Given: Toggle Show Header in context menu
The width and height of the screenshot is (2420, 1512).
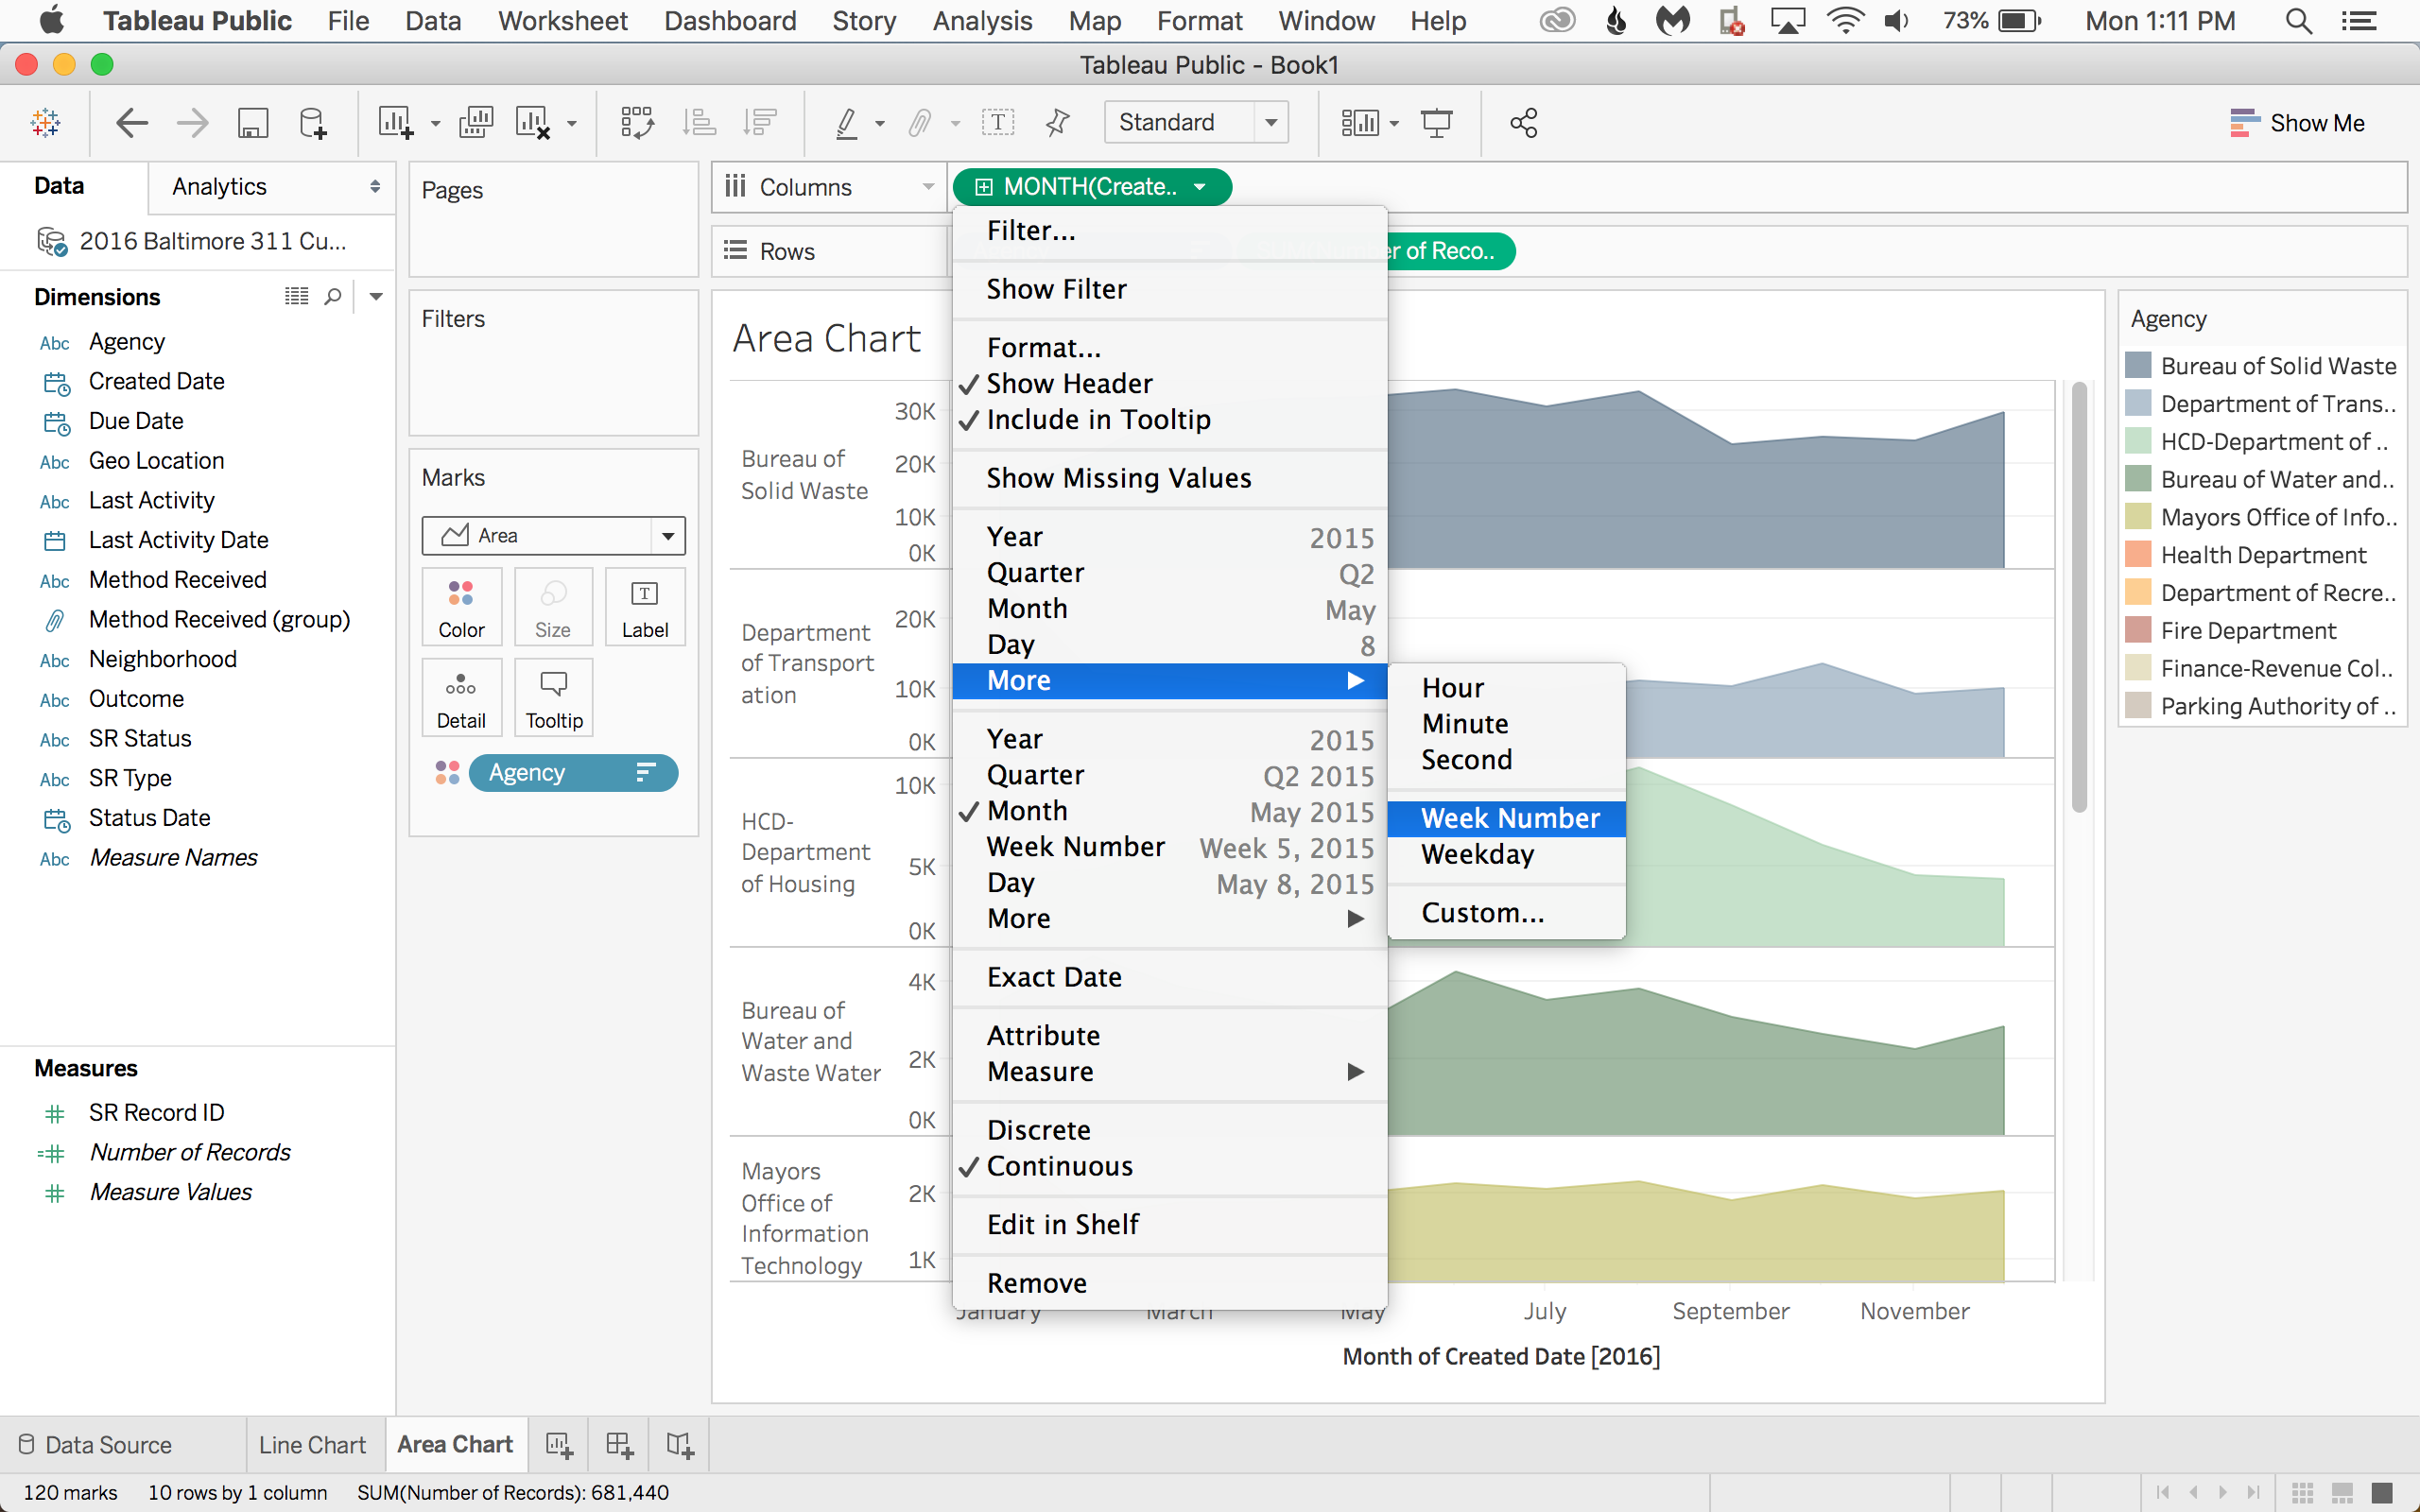Looking at the screenshot, I should coord(1169,384).
